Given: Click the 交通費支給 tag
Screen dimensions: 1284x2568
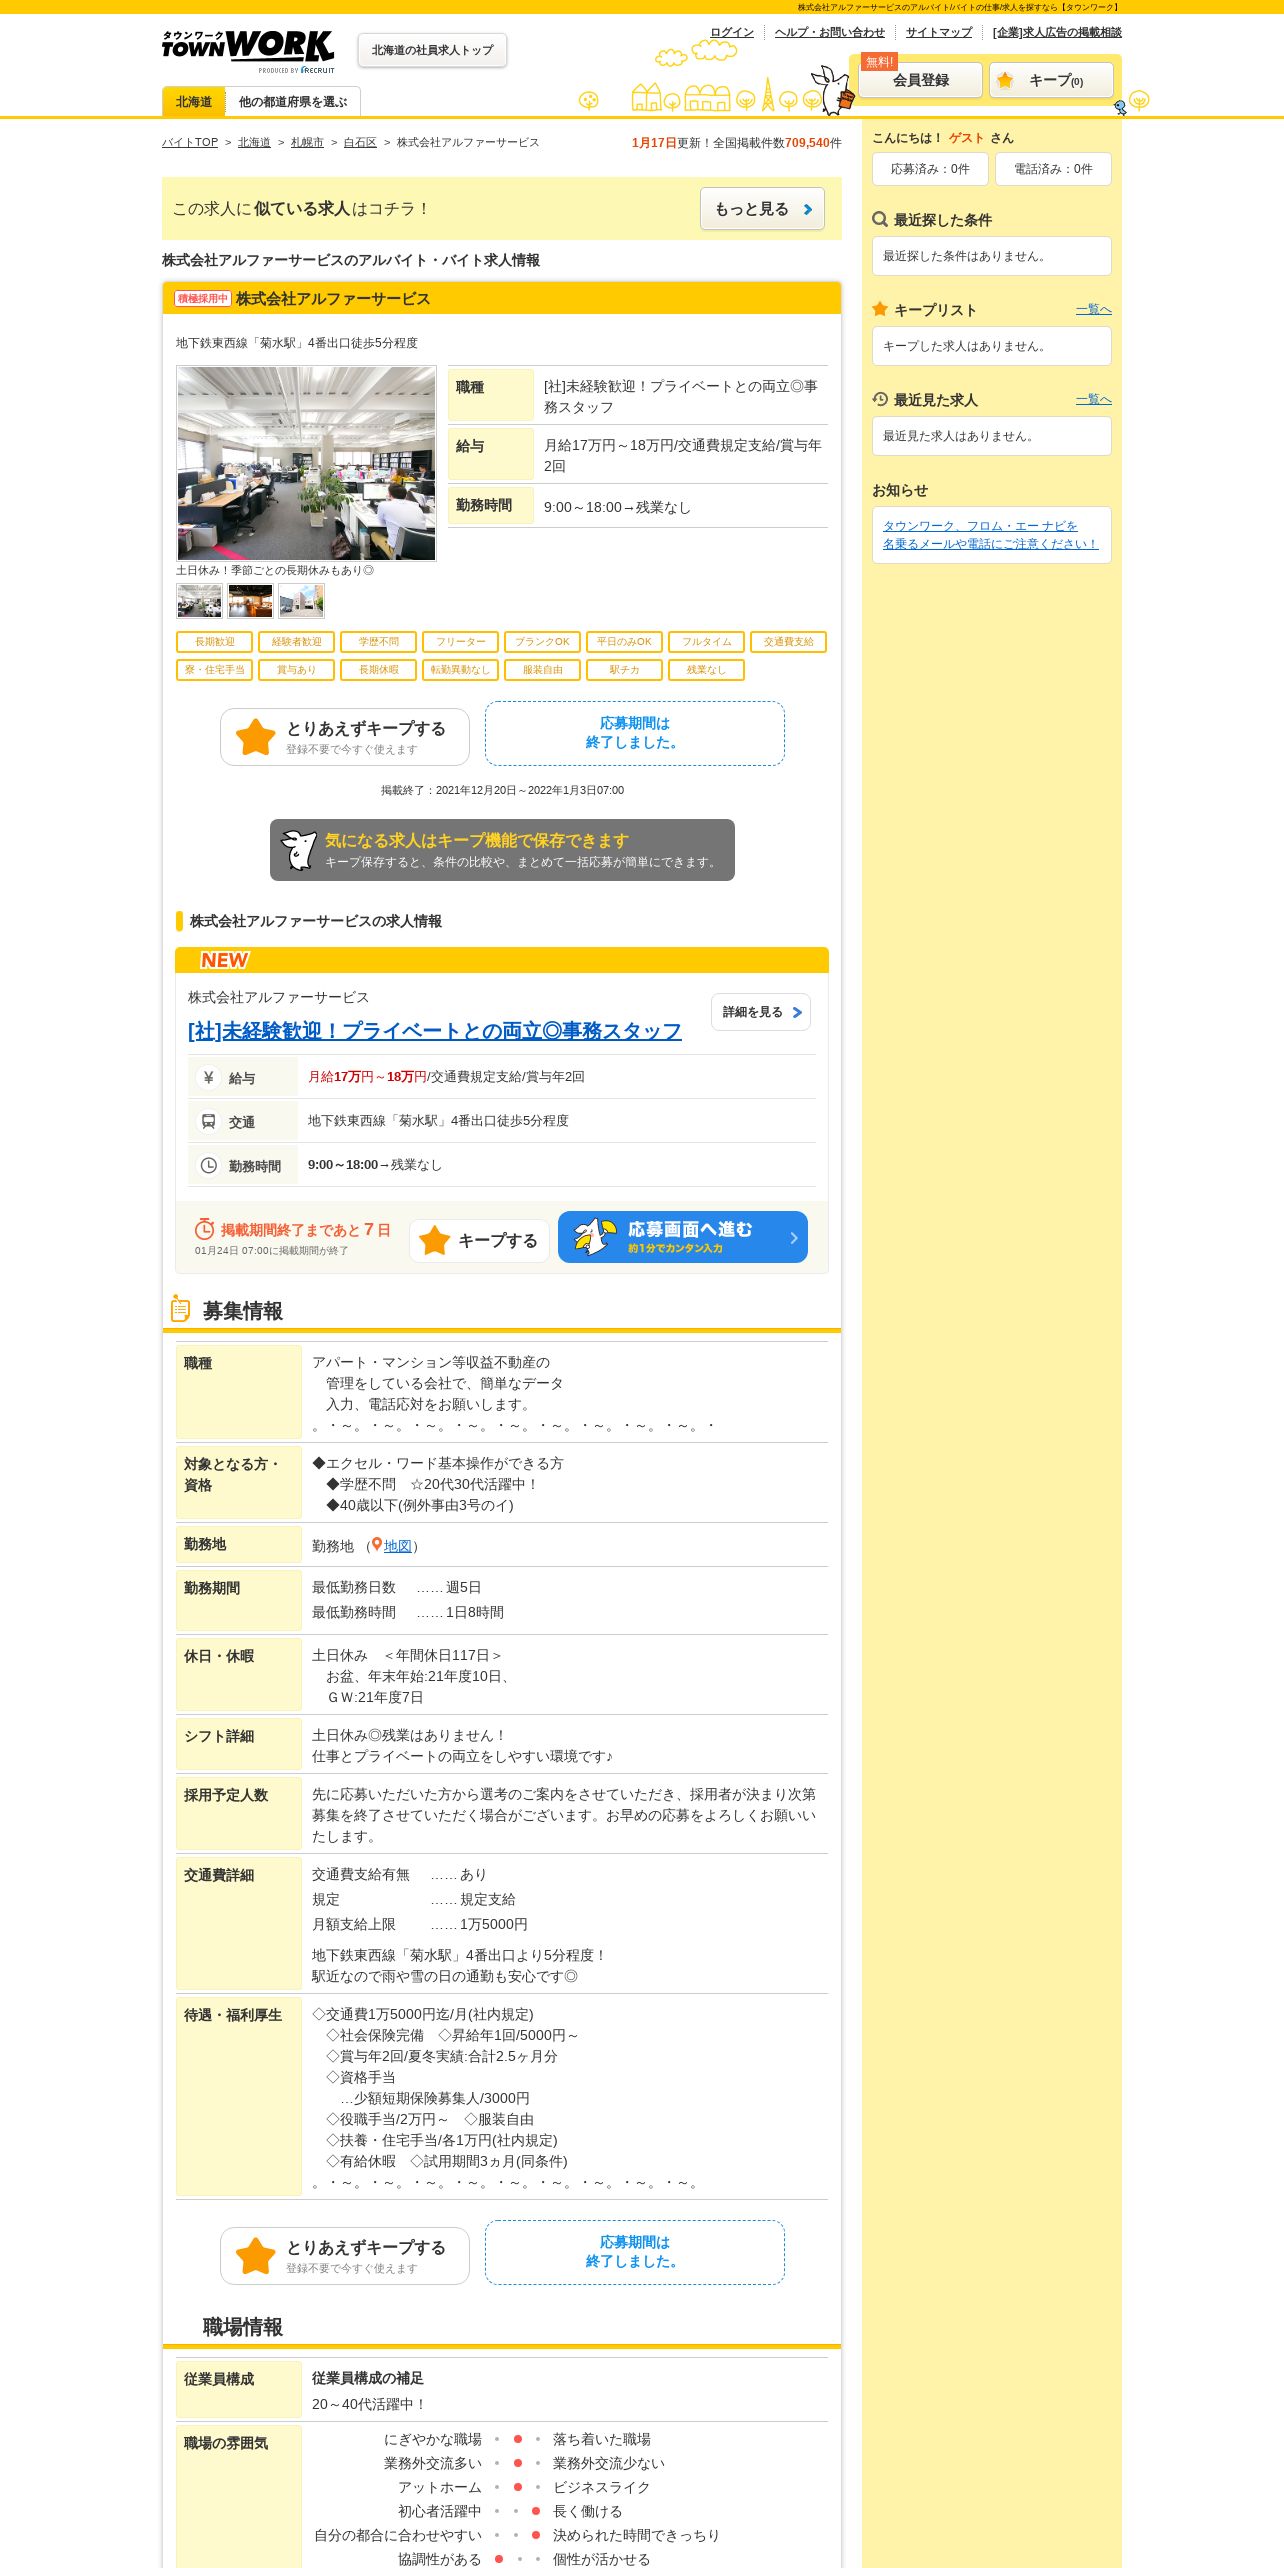Looking at the screenshot, I should 788,642.
